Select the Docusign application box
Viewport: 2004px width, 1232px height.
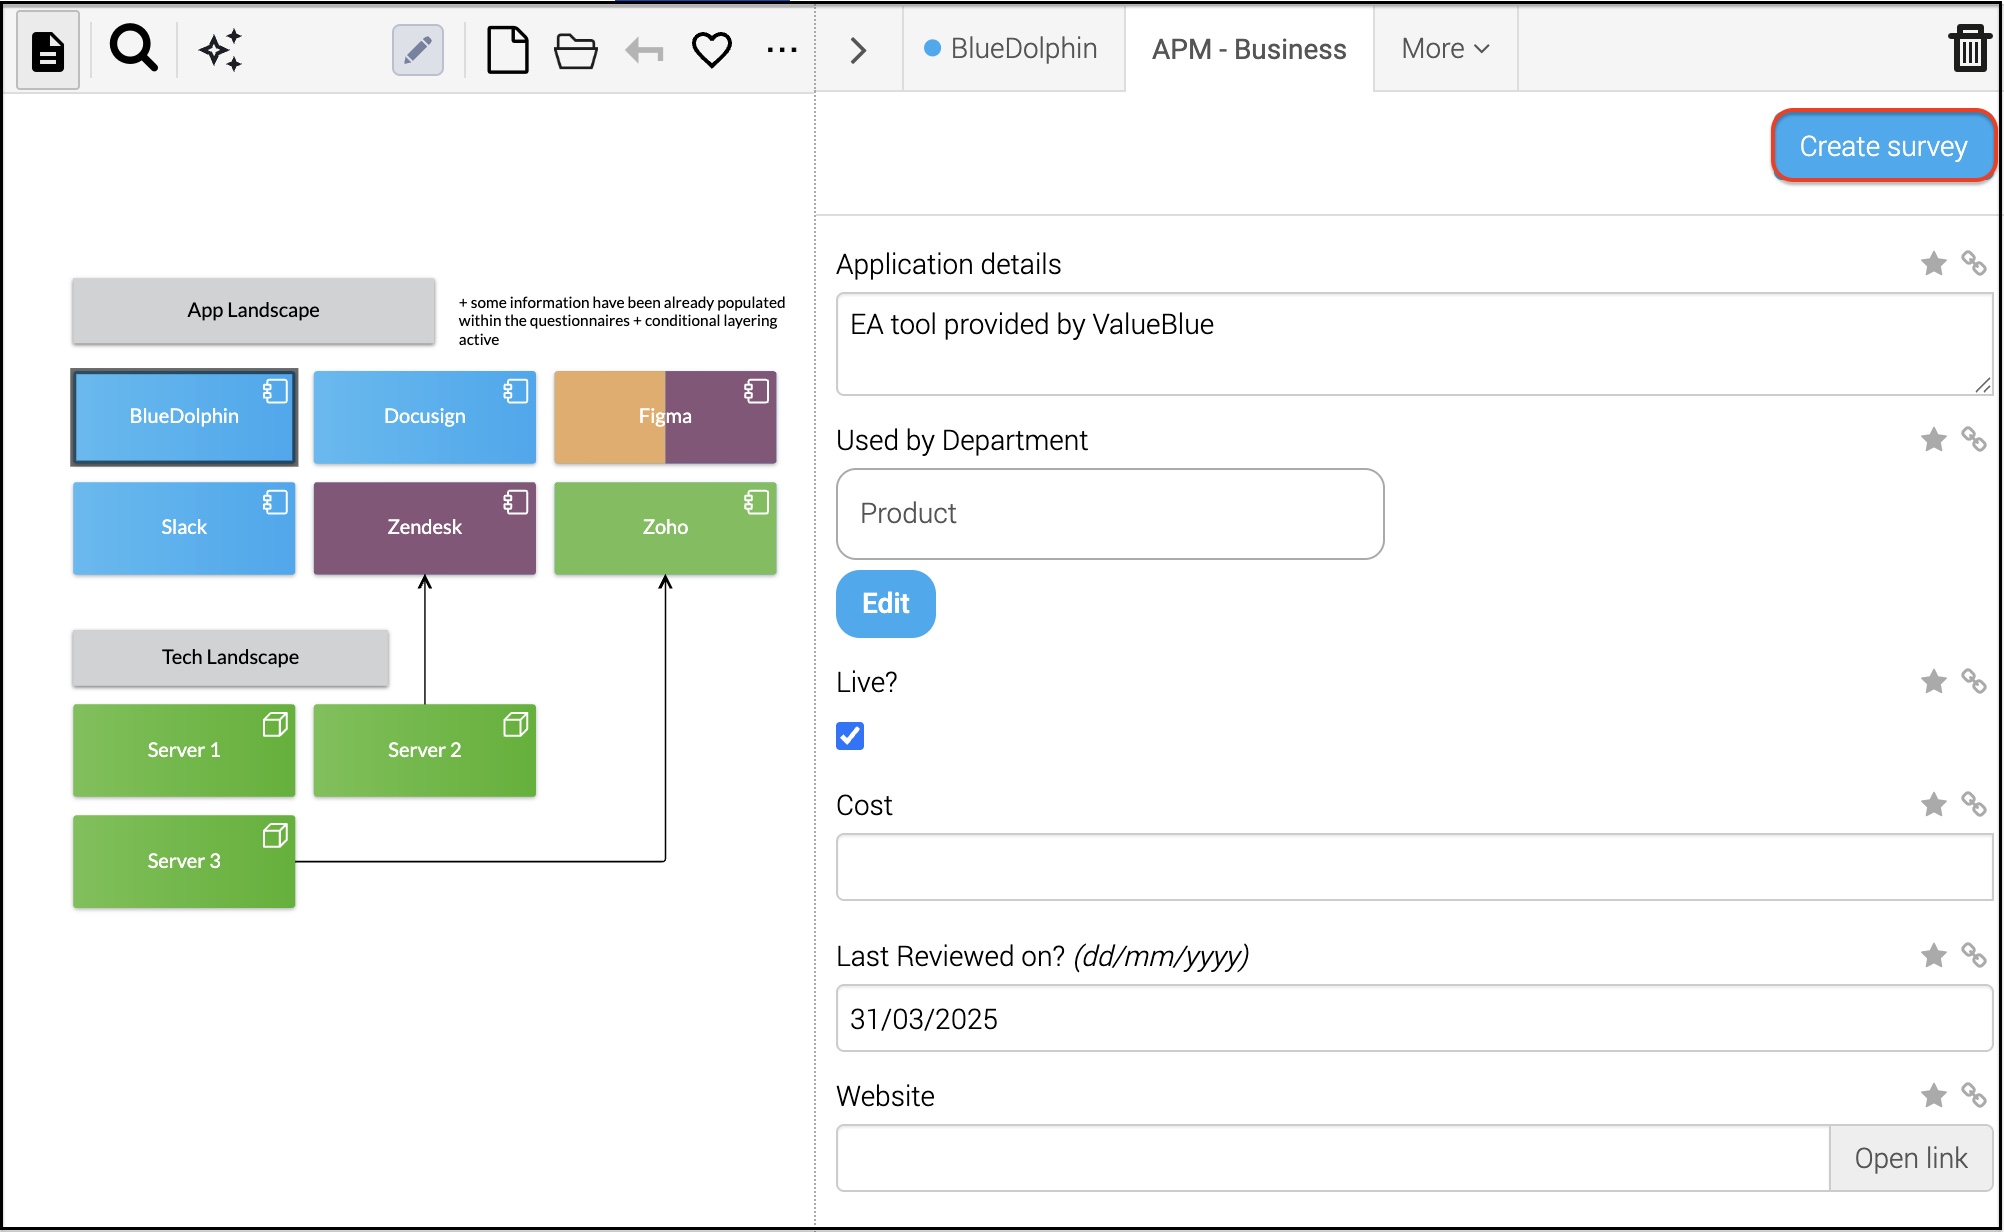[x=425, y=417]
